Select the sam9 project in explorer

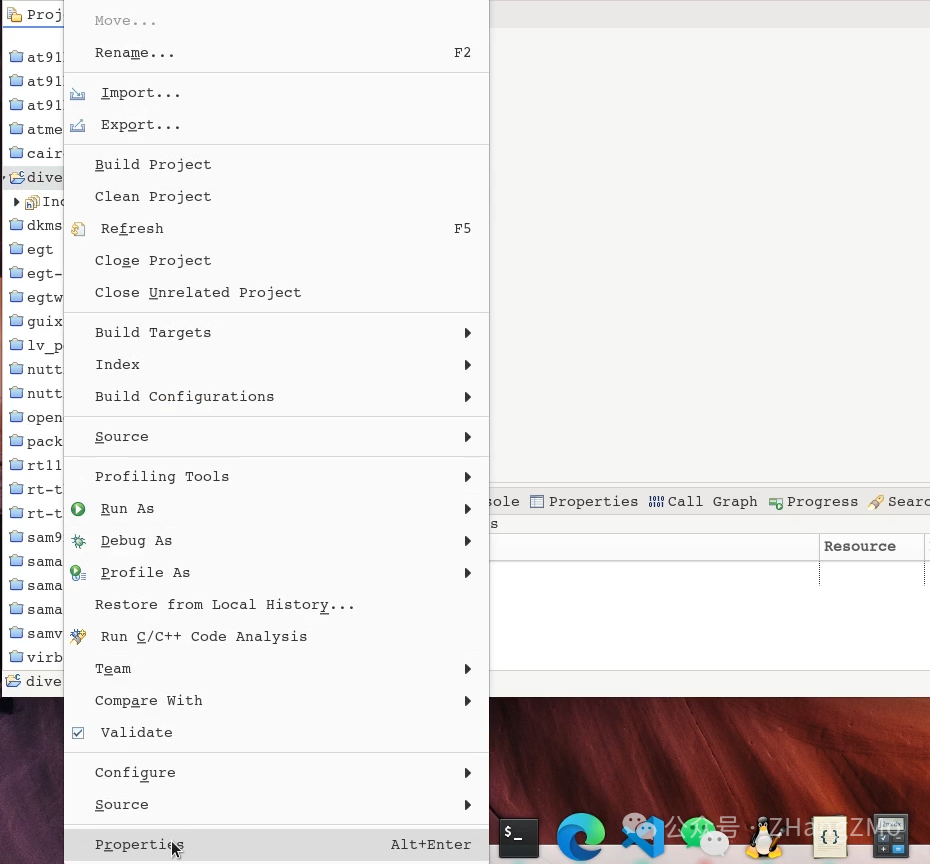[x=37, y=537]
